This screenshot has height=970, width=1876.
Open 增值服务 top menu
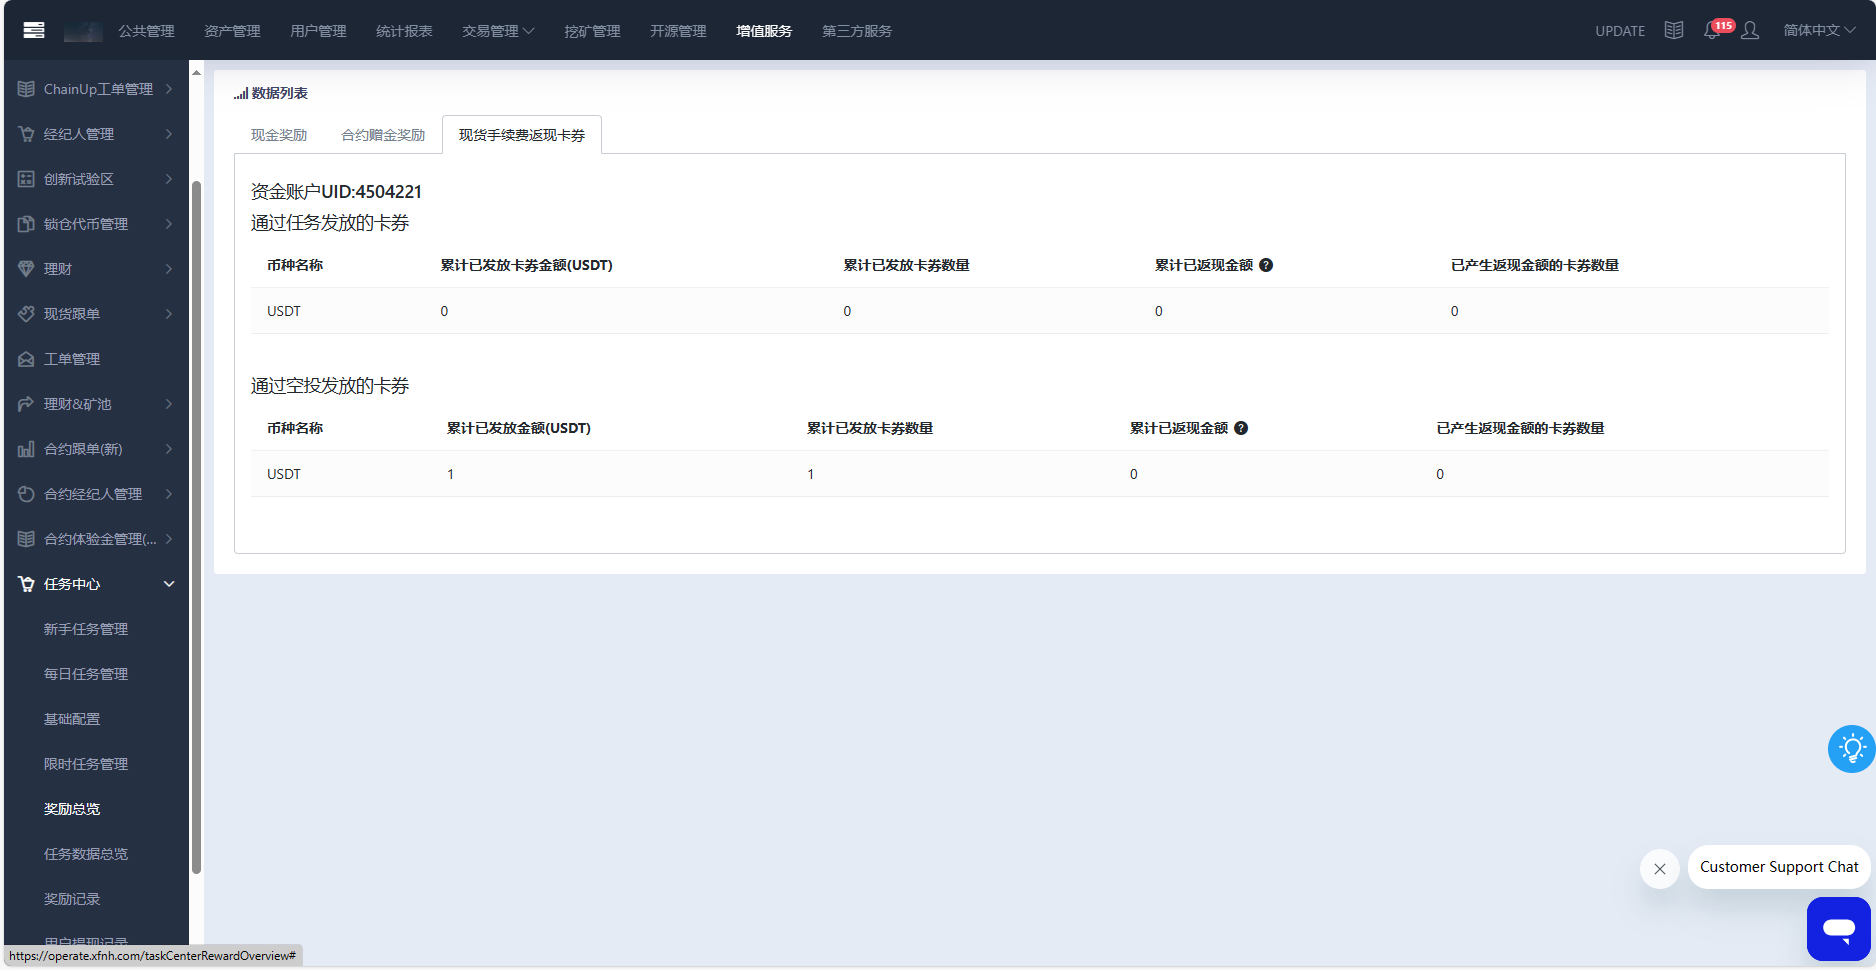[764, 31]
